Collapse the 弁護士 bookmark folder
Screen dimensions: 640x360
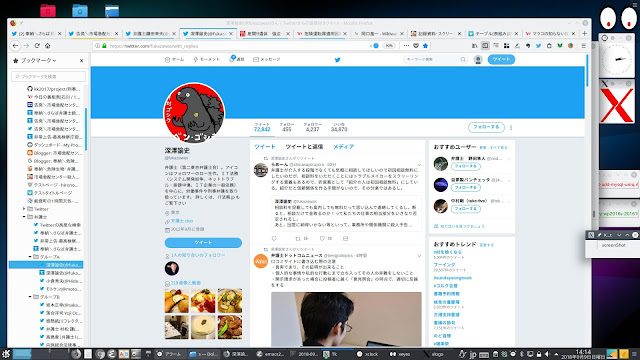point(24,217)
